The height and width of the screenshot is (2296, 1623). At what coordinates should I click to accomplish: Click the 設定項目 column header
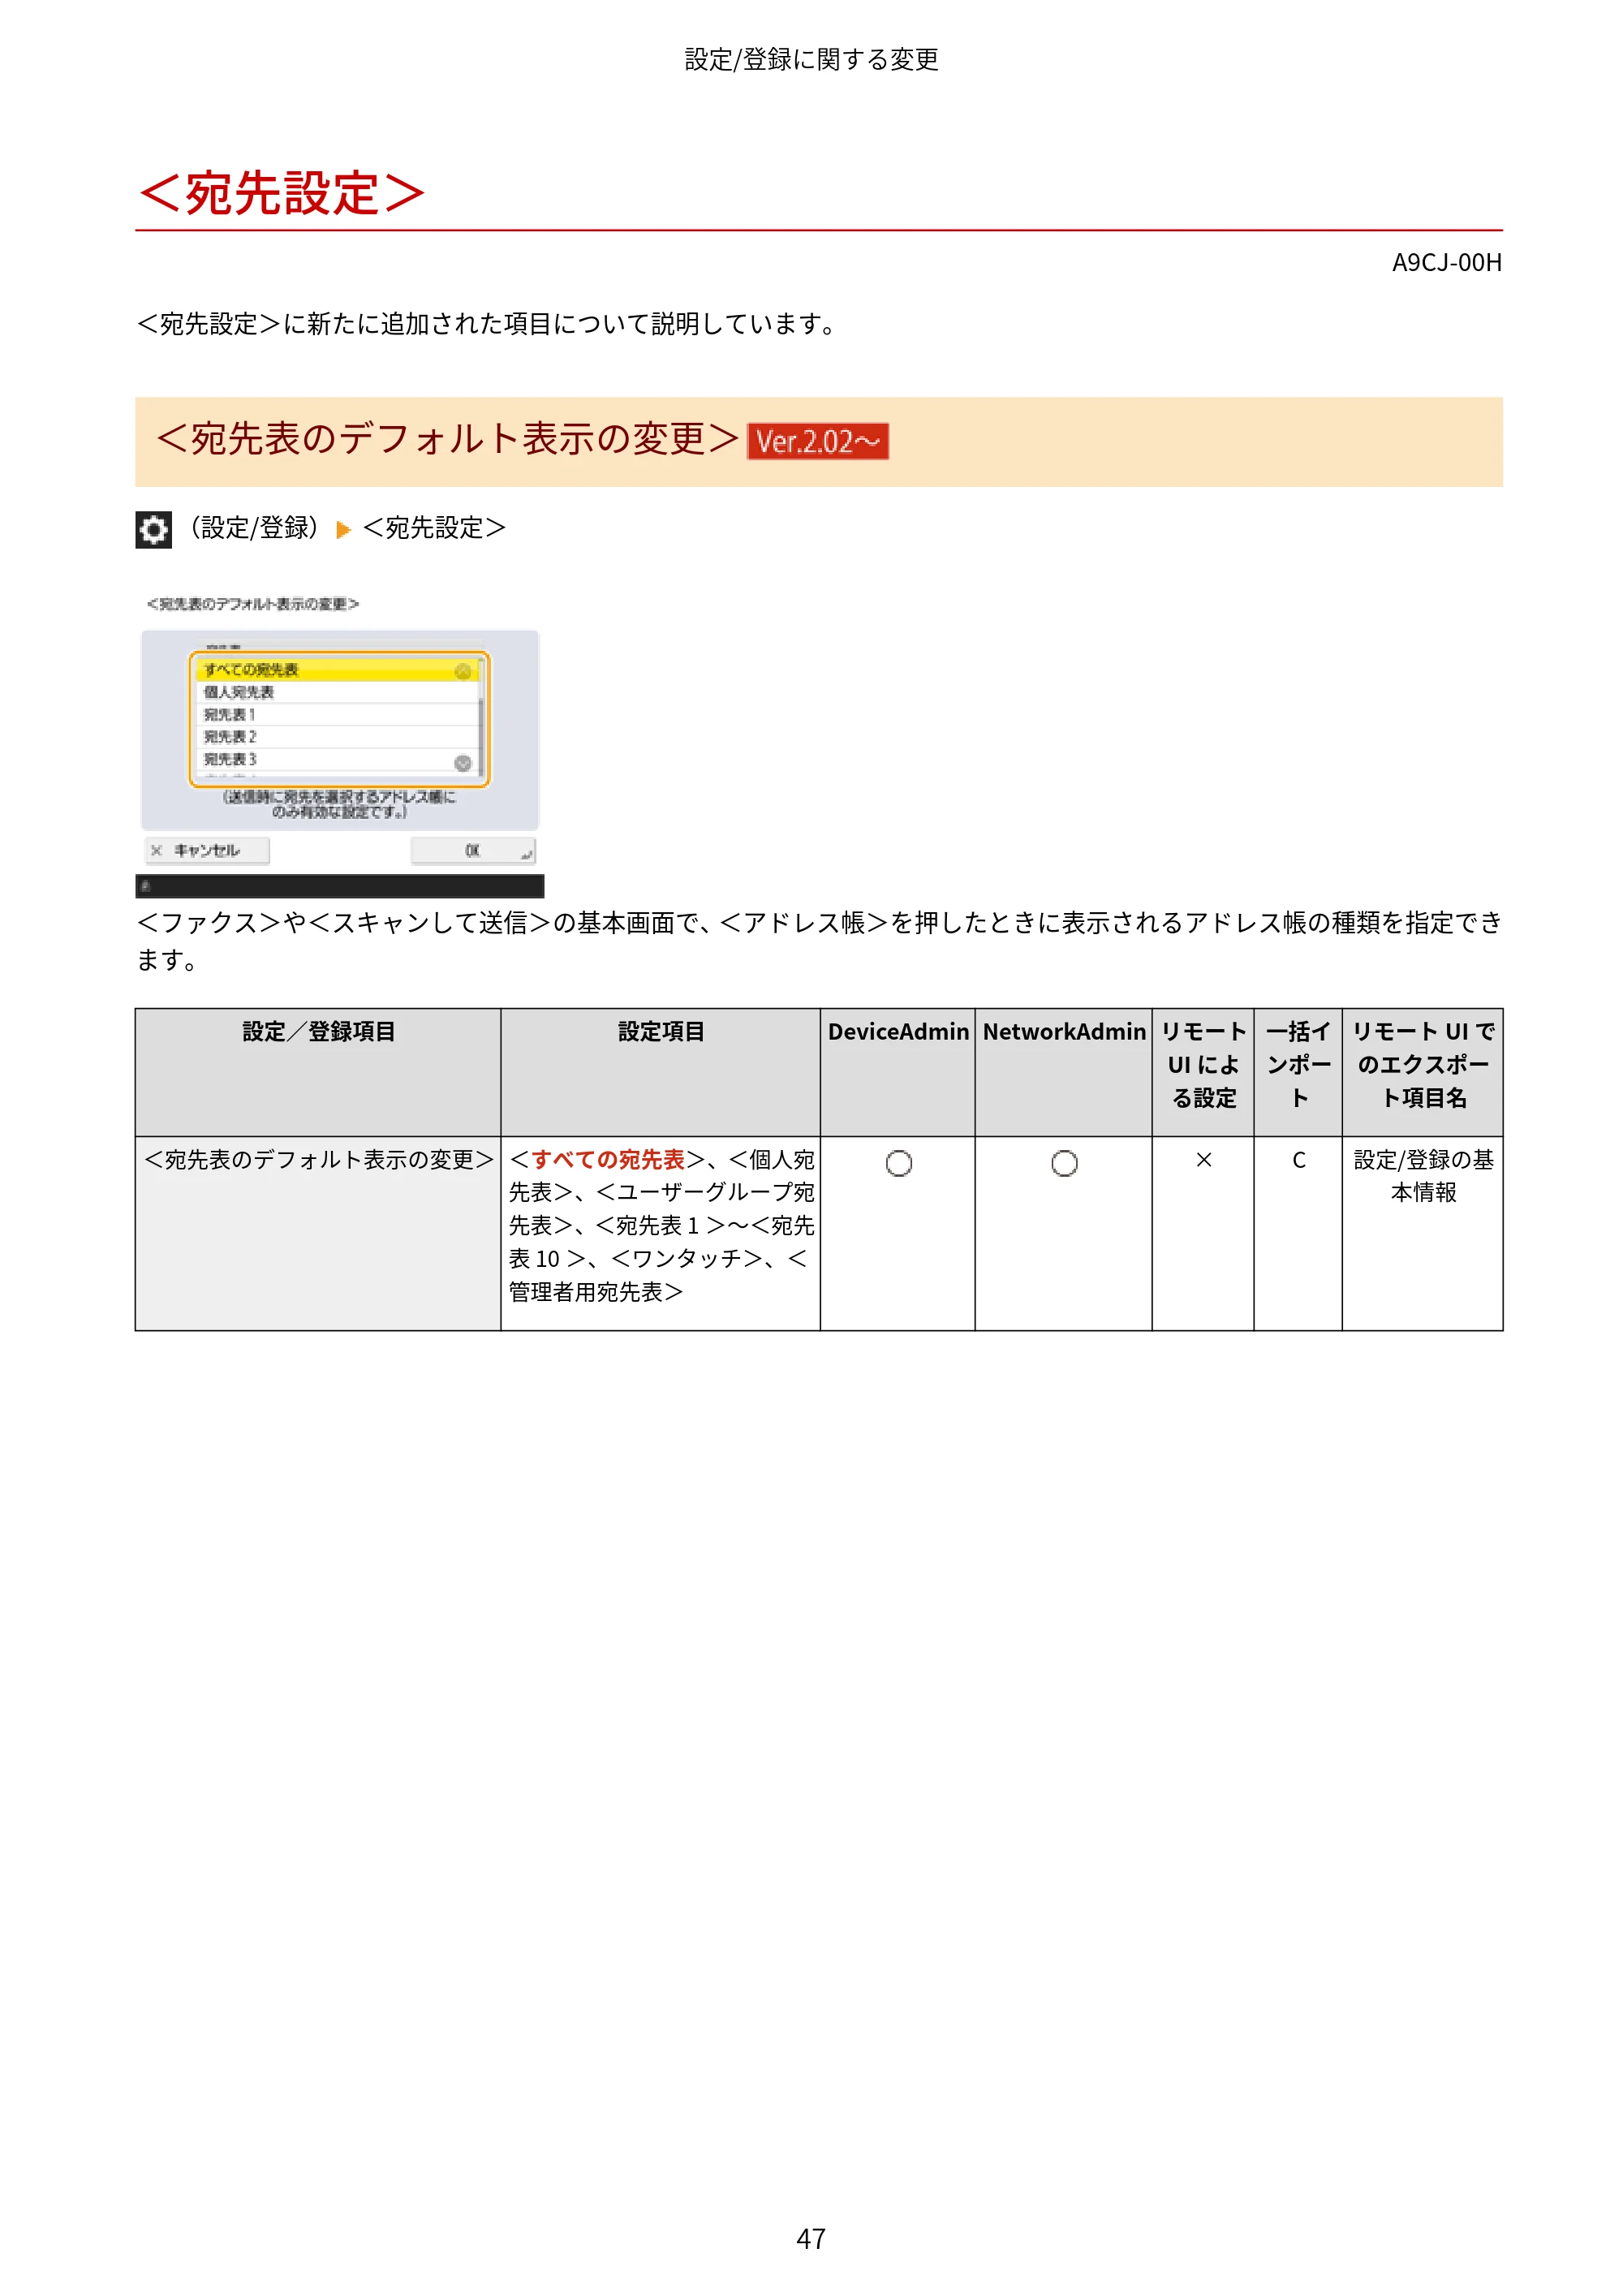click(x=660, y=1072)
